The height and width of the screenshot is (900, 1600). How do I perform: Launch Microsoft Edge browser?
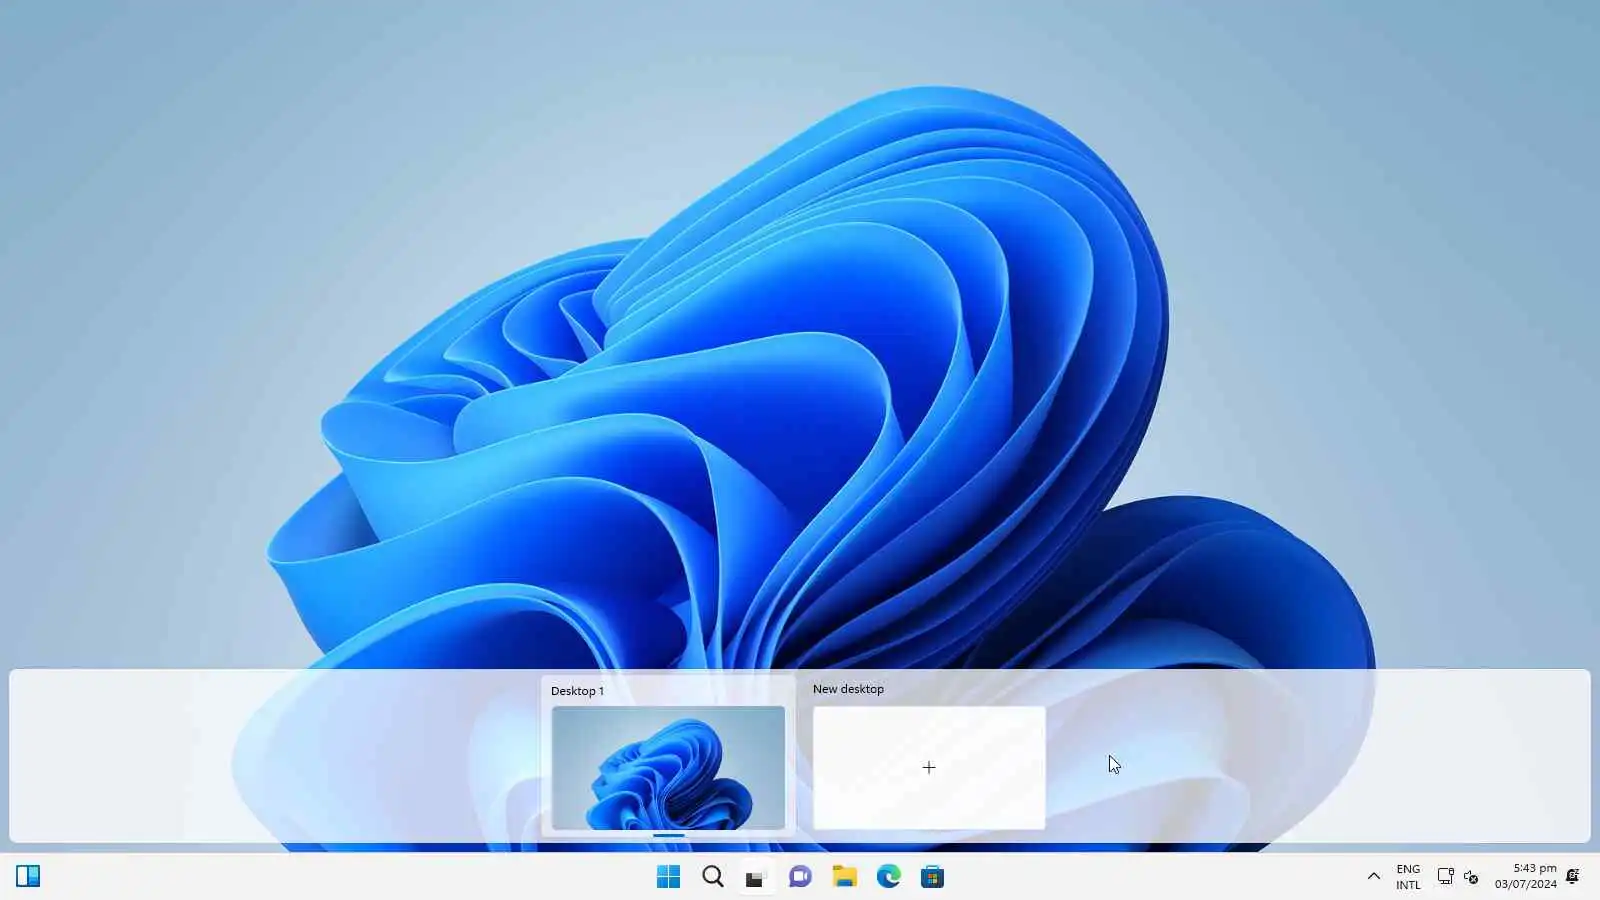coord(888,877)
